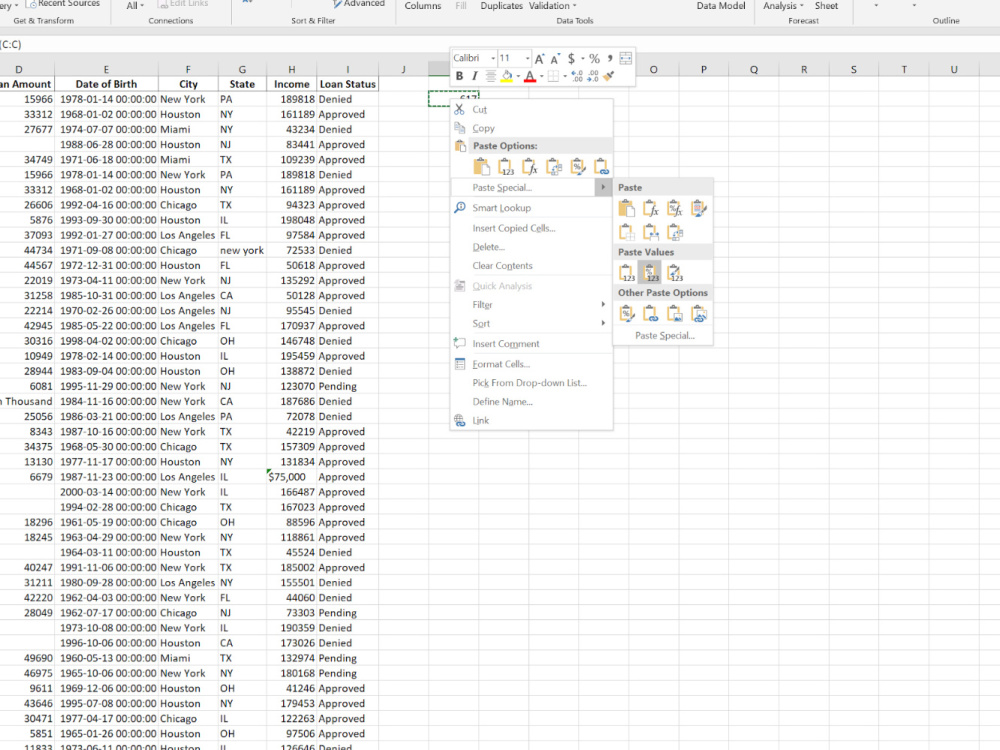Image resolution: width=1000 pixels, height=750 pixels.
Task: Select Paste Link icon under Other Paste Options
Action: 651,314
